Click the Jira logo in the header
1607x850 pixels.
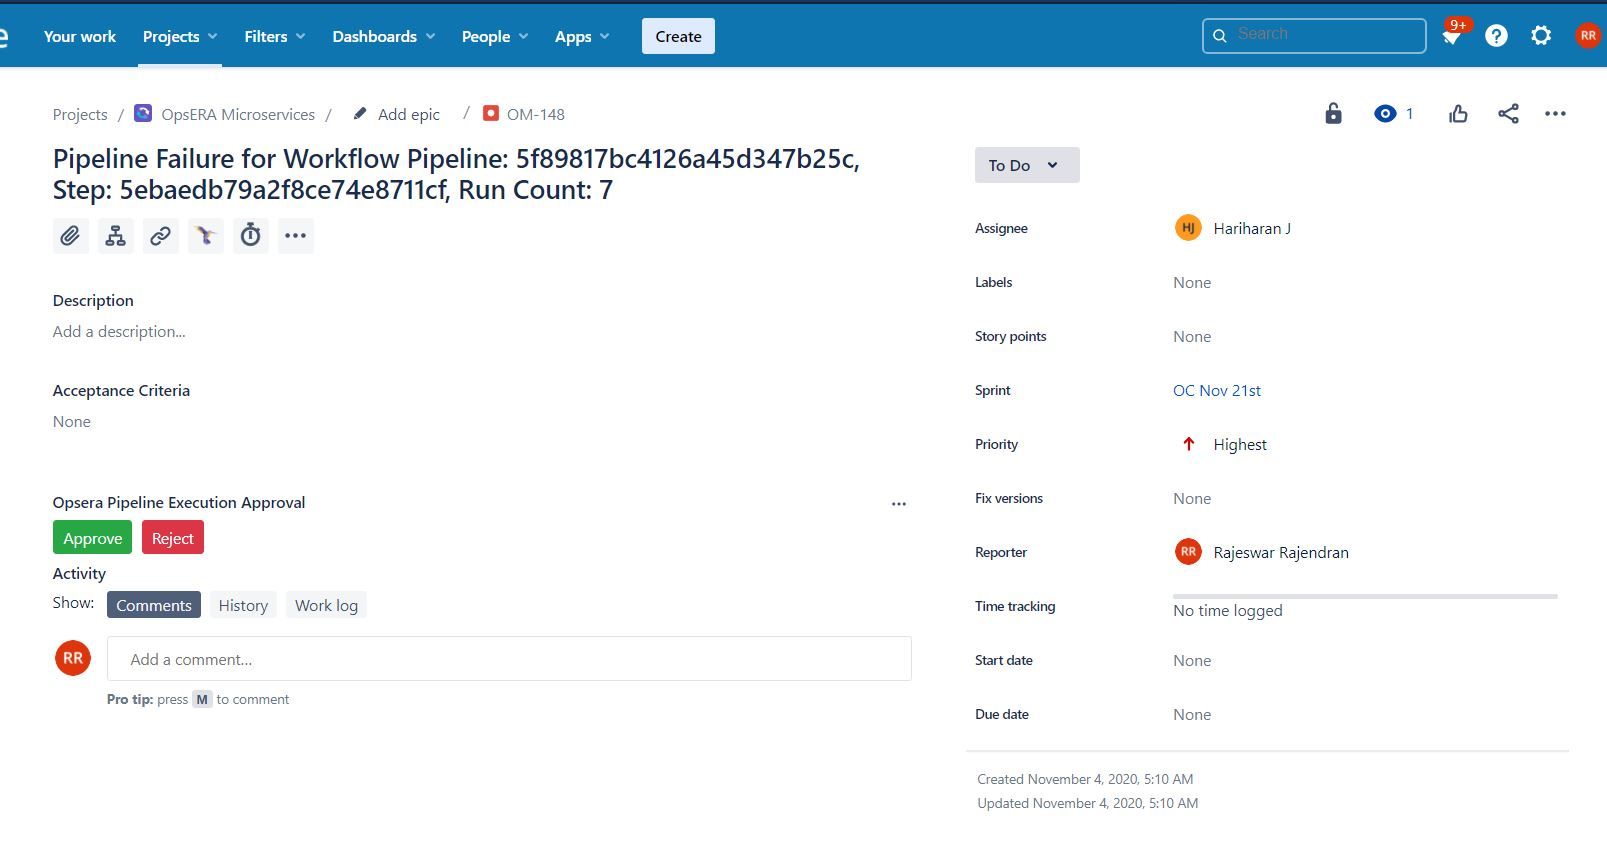pyautogui.click(x=4, y=36)
